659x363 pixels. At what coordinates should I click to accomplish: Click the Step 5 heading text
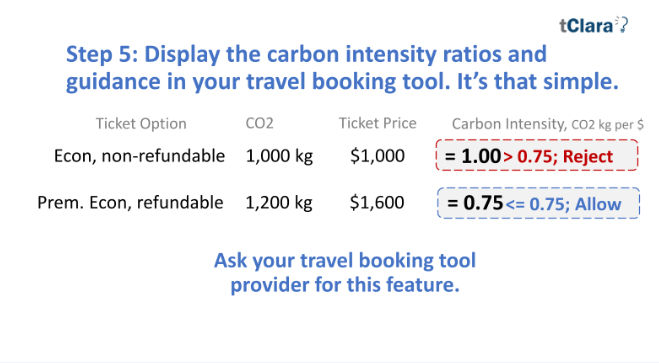point(342,68)
